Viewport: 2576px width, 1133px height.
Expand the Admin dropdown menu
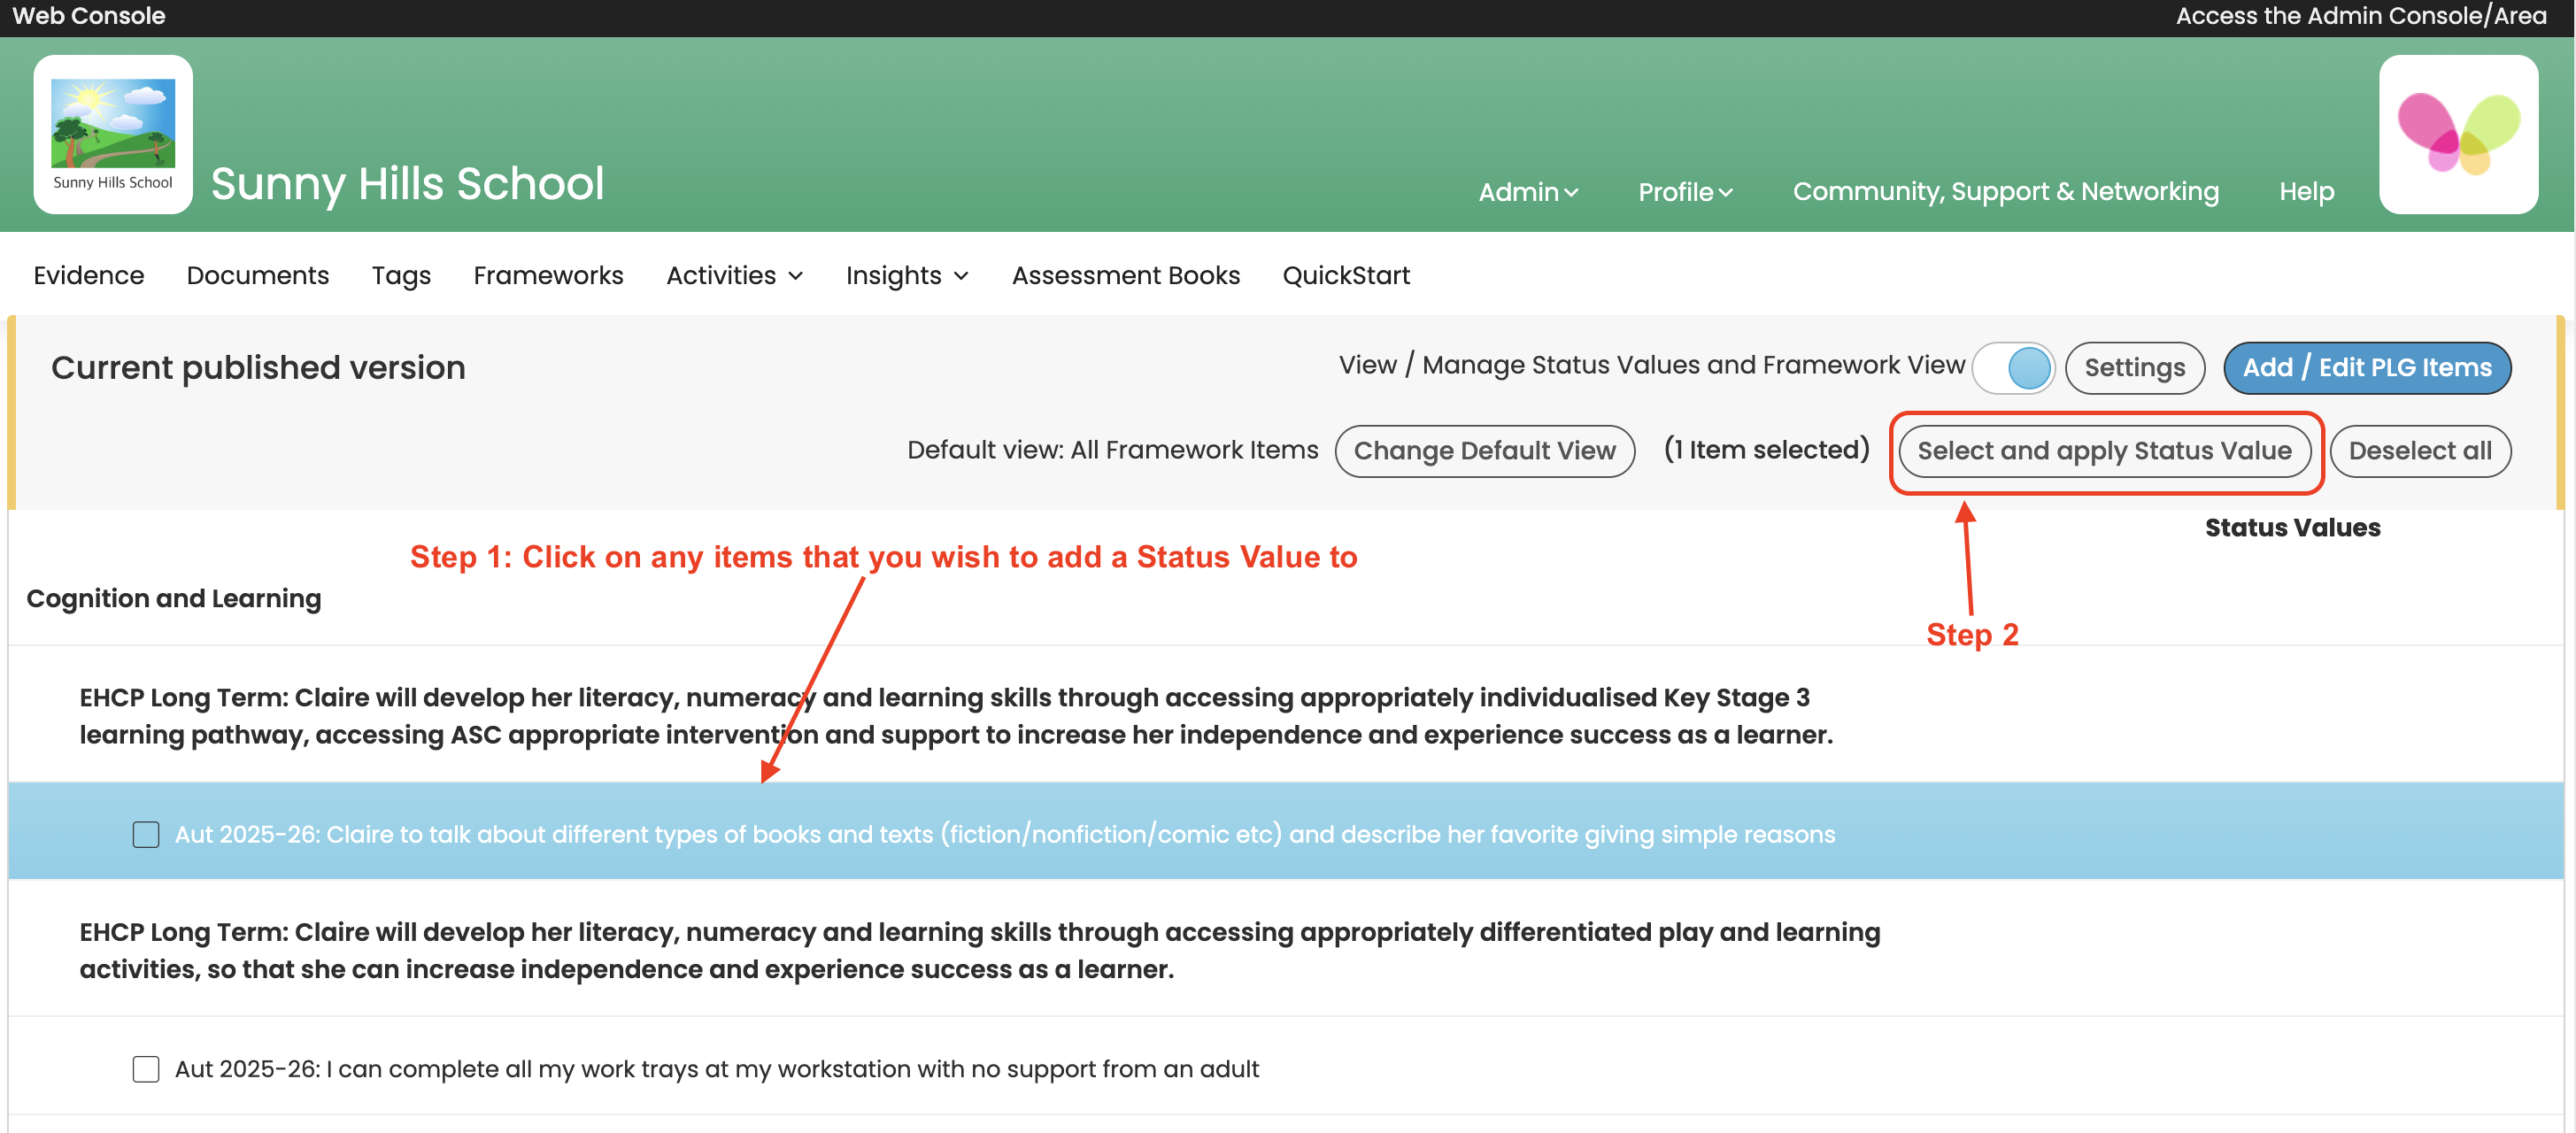point(1527,192)
